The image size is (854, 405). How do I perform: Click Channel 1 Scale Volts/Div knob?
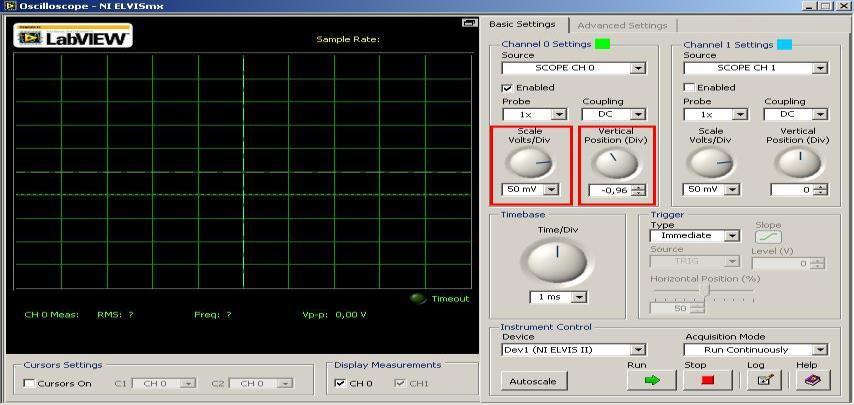(x=711, y=163)
